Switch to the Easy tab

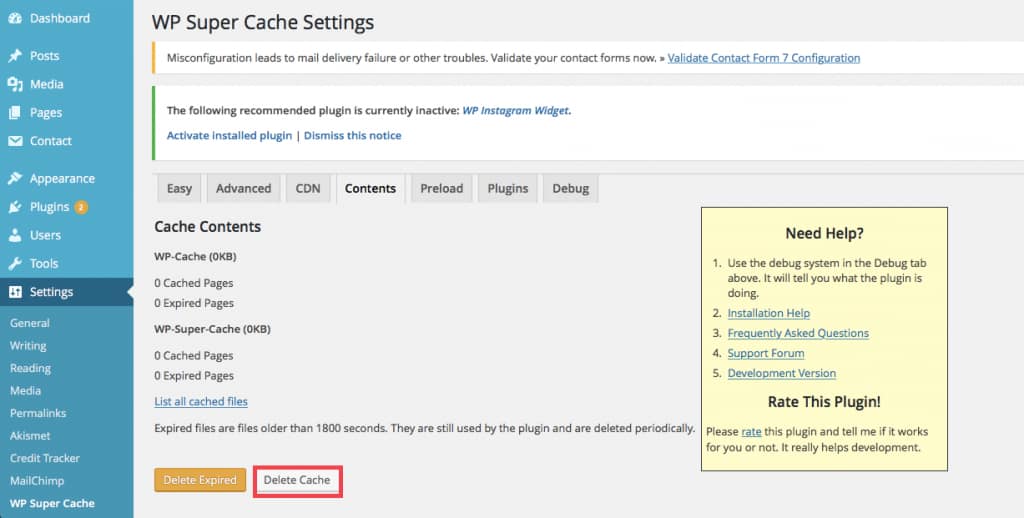tap(179, 189)
